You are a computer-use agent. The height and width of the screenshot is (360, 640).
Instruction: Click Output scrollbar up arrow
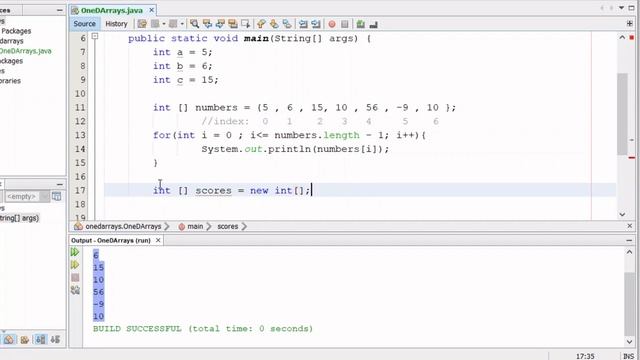[x=629, y=252]
